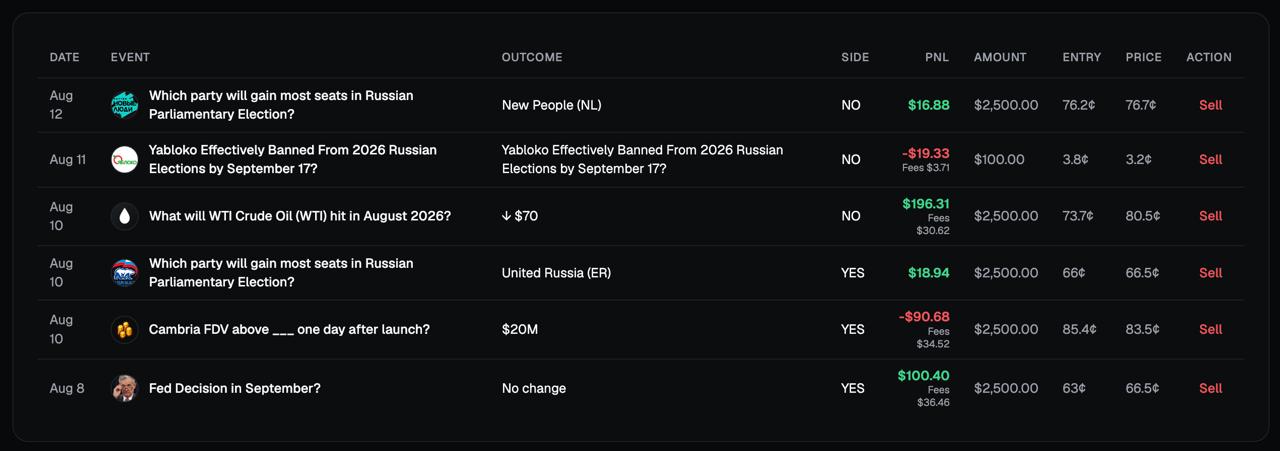Sort the table by DATE column header
This screenshot has width=1280, height=451.
pyautogui.click(x=64, y=57)
